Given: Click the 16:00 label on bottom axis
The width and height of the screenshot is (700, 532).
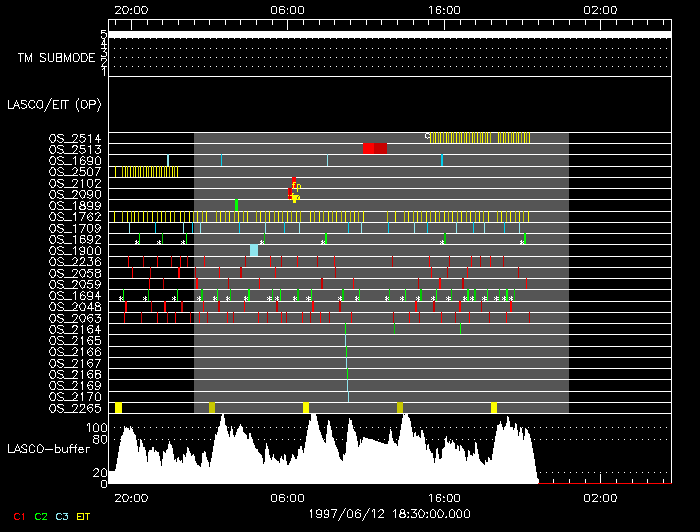Looking at the screenshot, I should pyautogui.click(x=444, y=498).
